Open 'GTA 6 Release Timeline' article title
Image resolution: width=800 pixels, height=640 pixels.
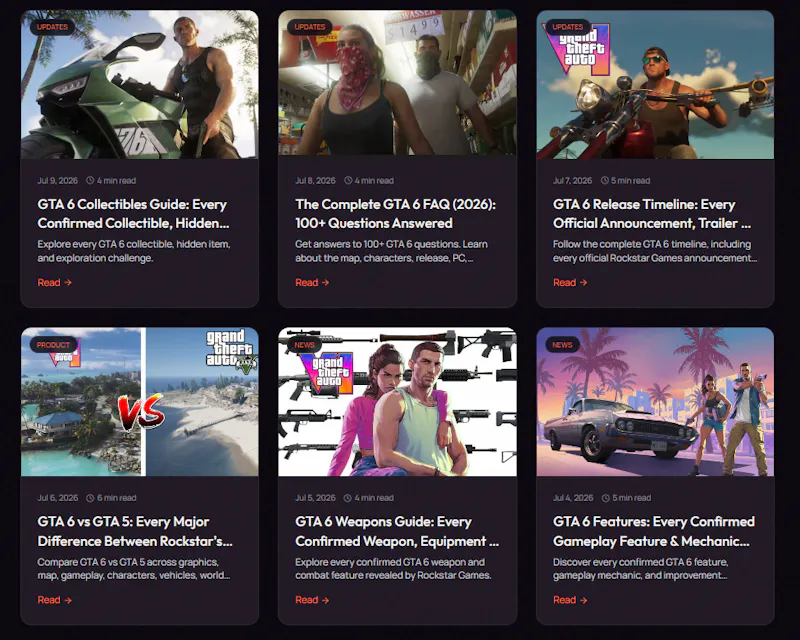(x=652, y=214)
